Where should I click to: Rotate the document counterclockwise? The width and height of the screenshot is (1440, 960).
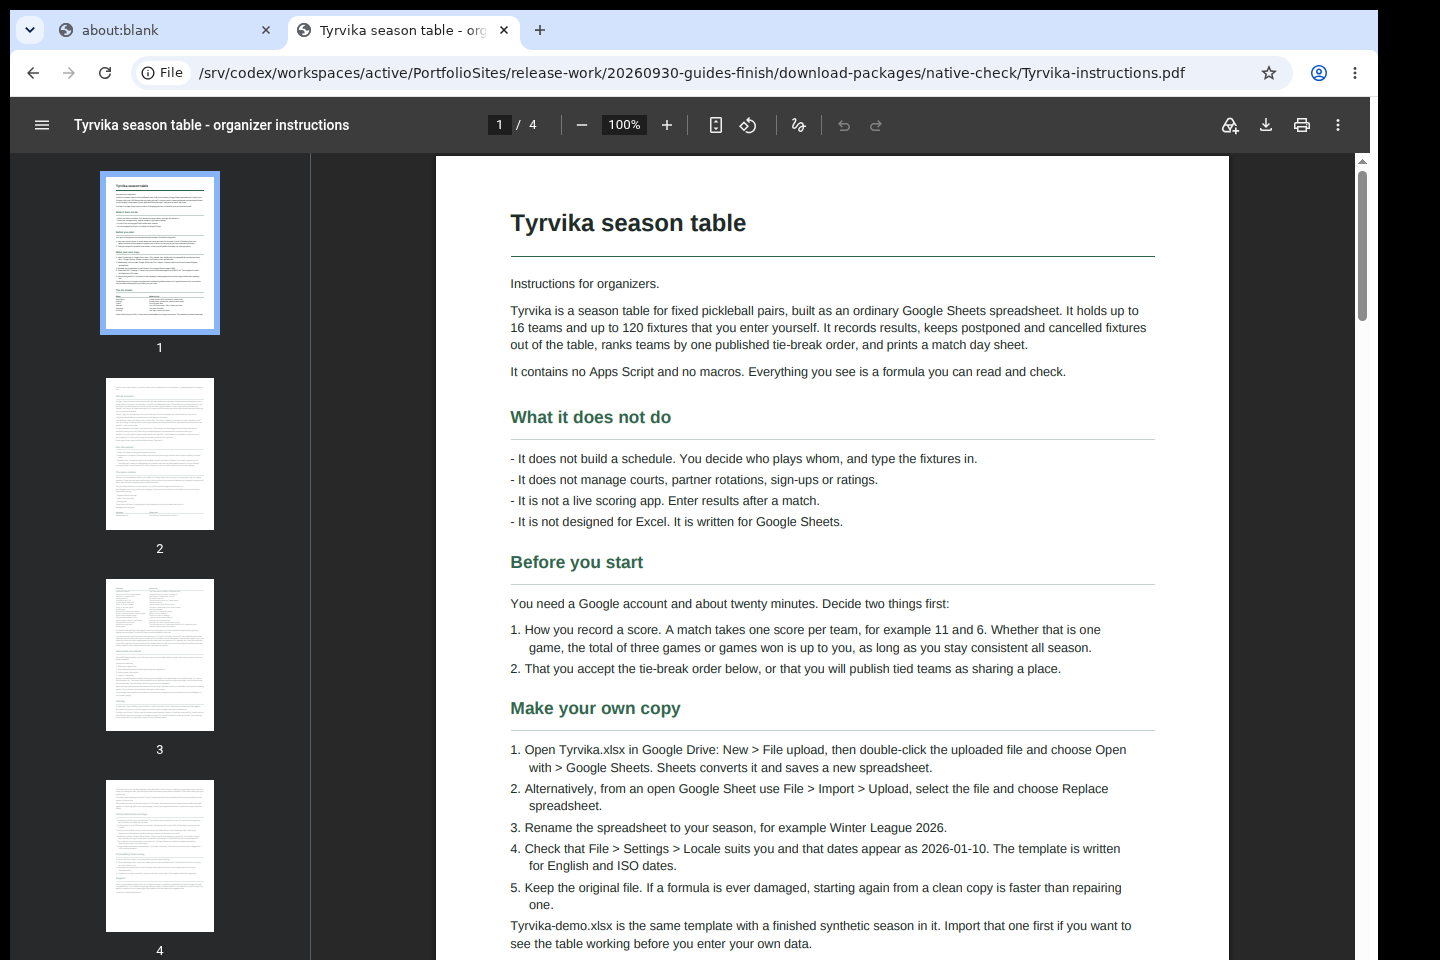(748, 125)
